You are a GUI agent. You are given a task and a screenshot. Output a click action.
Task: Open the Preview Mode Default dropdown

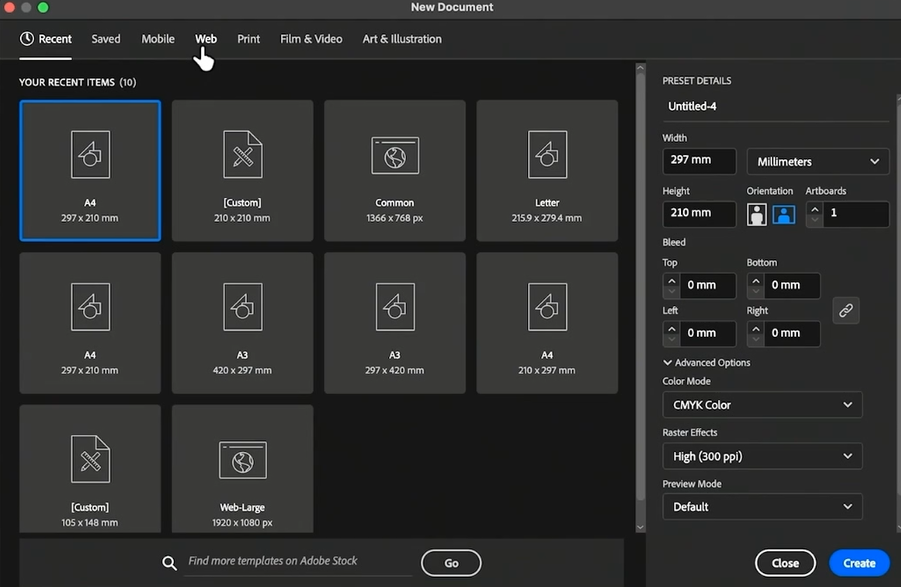[762, 507]
